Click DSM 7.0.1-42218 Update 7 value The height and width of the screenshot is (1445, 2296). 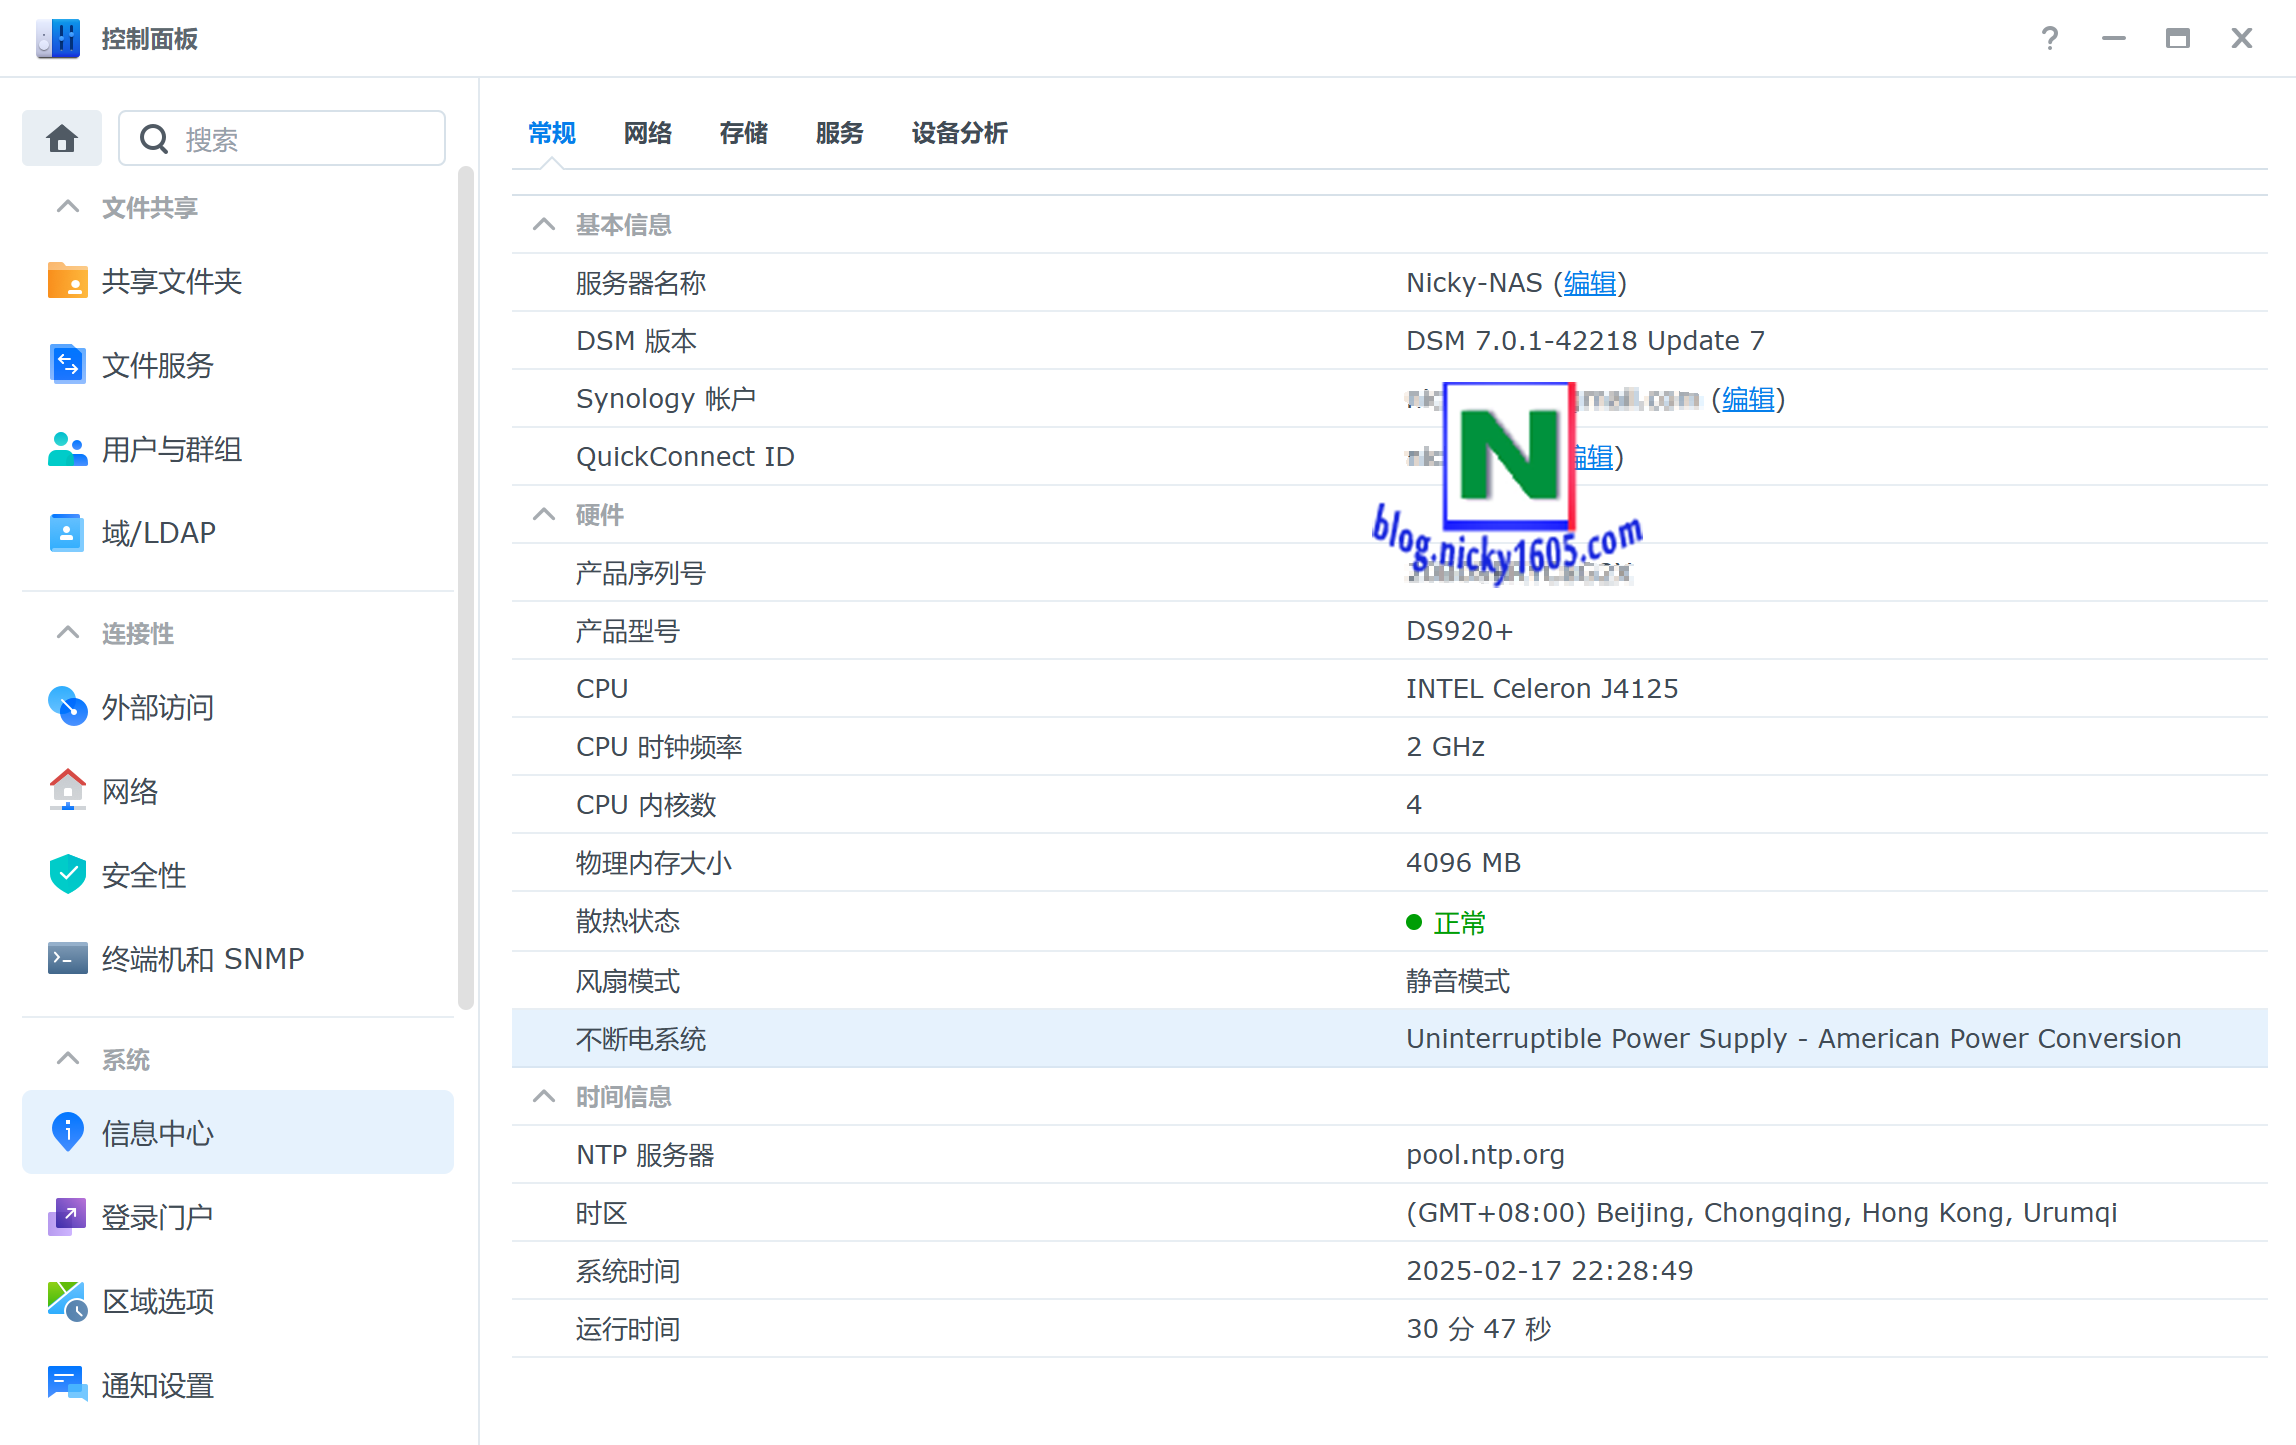(x=1585, y=341)
